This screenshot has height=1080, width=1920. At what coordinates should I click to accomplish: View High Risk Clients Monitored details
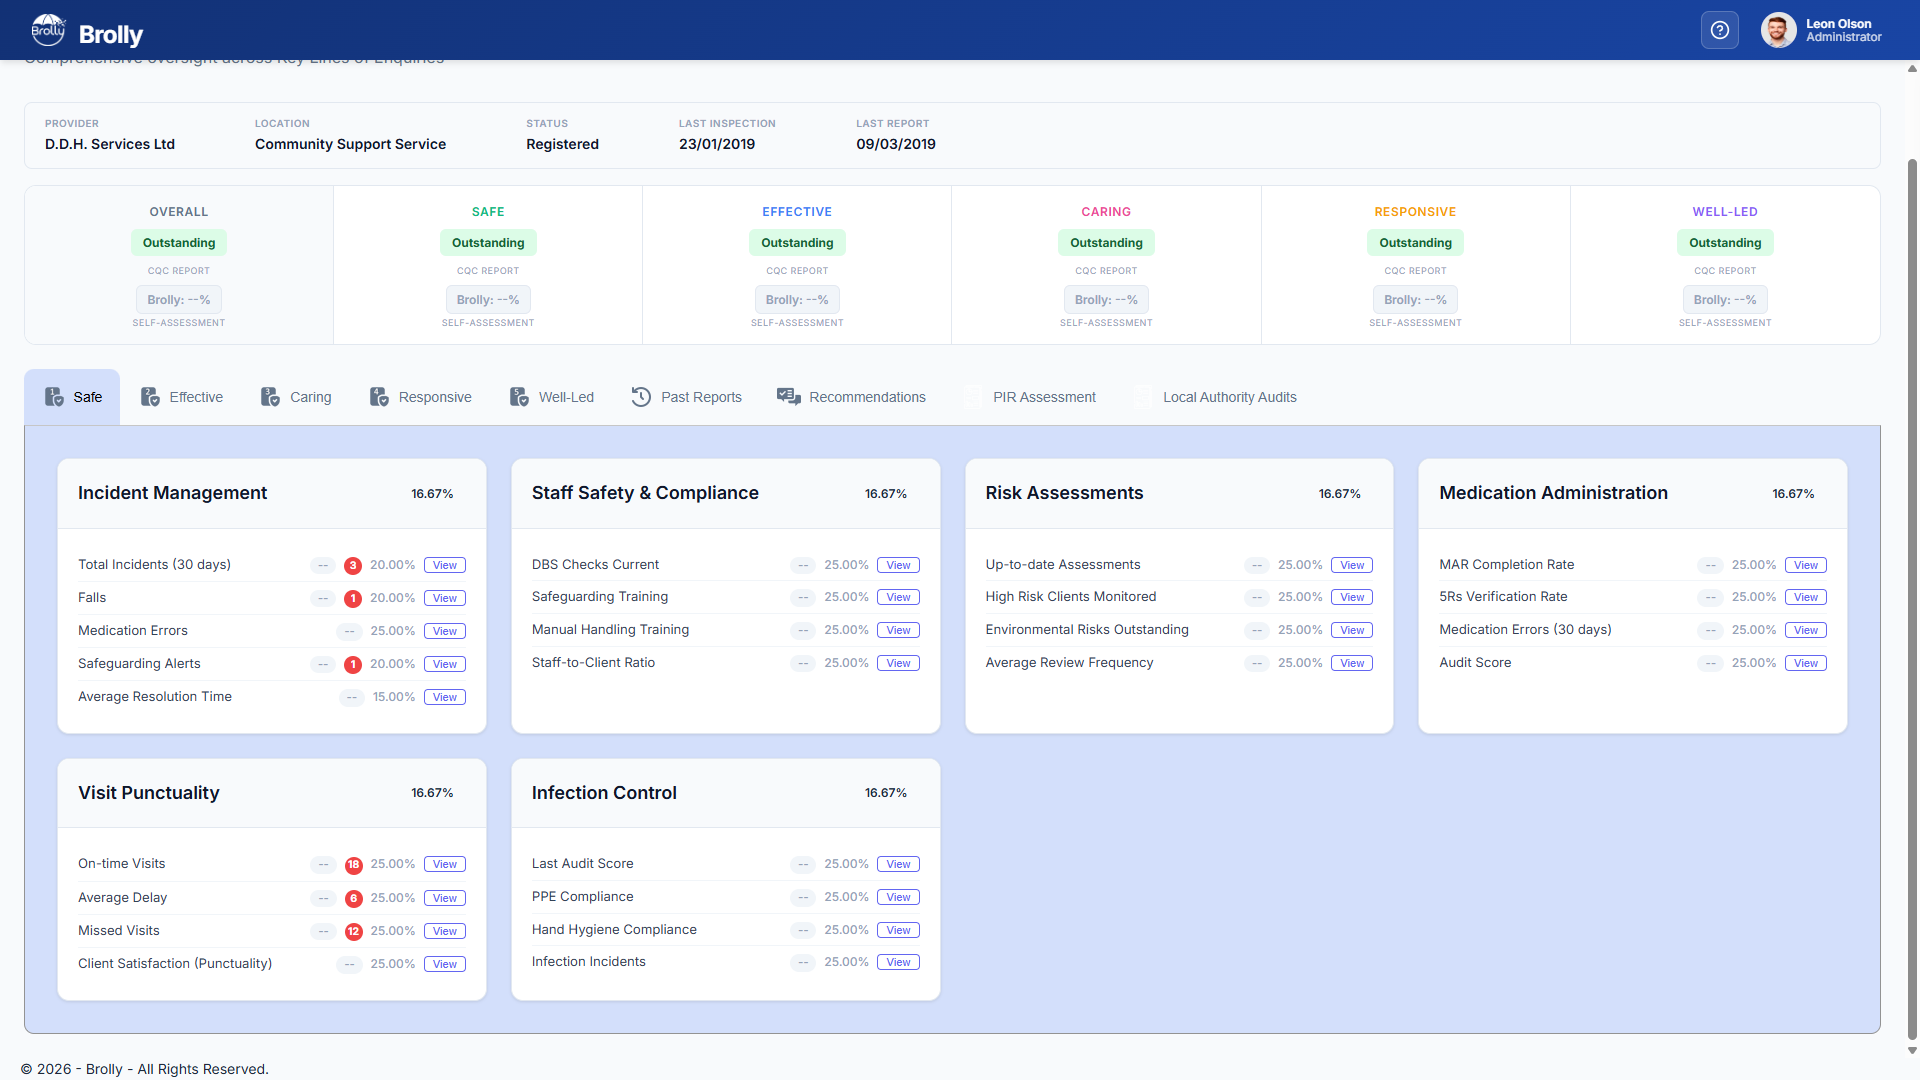click(1351, 597)
